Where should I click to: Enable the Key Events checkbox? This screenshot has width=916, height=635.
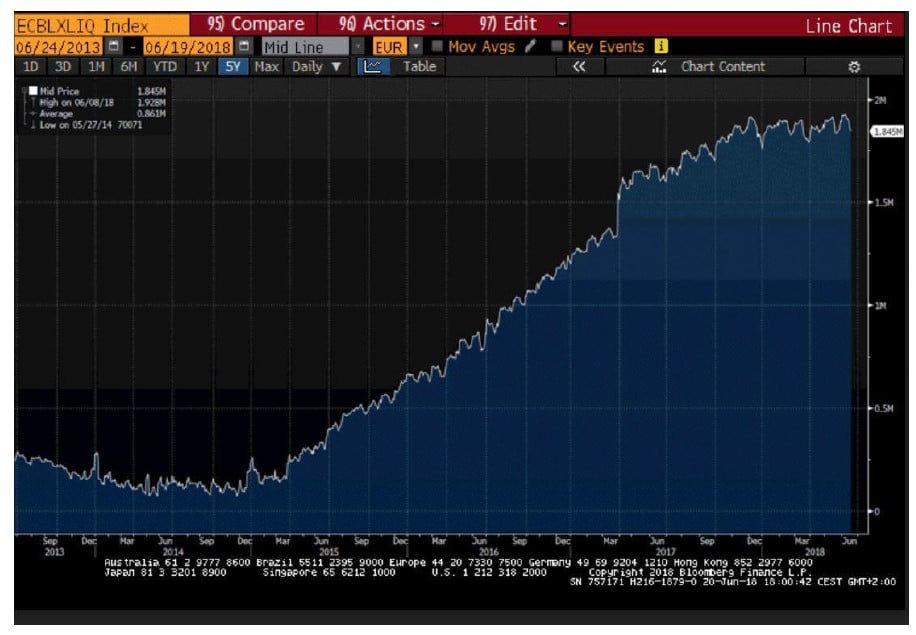click(557, 47)
